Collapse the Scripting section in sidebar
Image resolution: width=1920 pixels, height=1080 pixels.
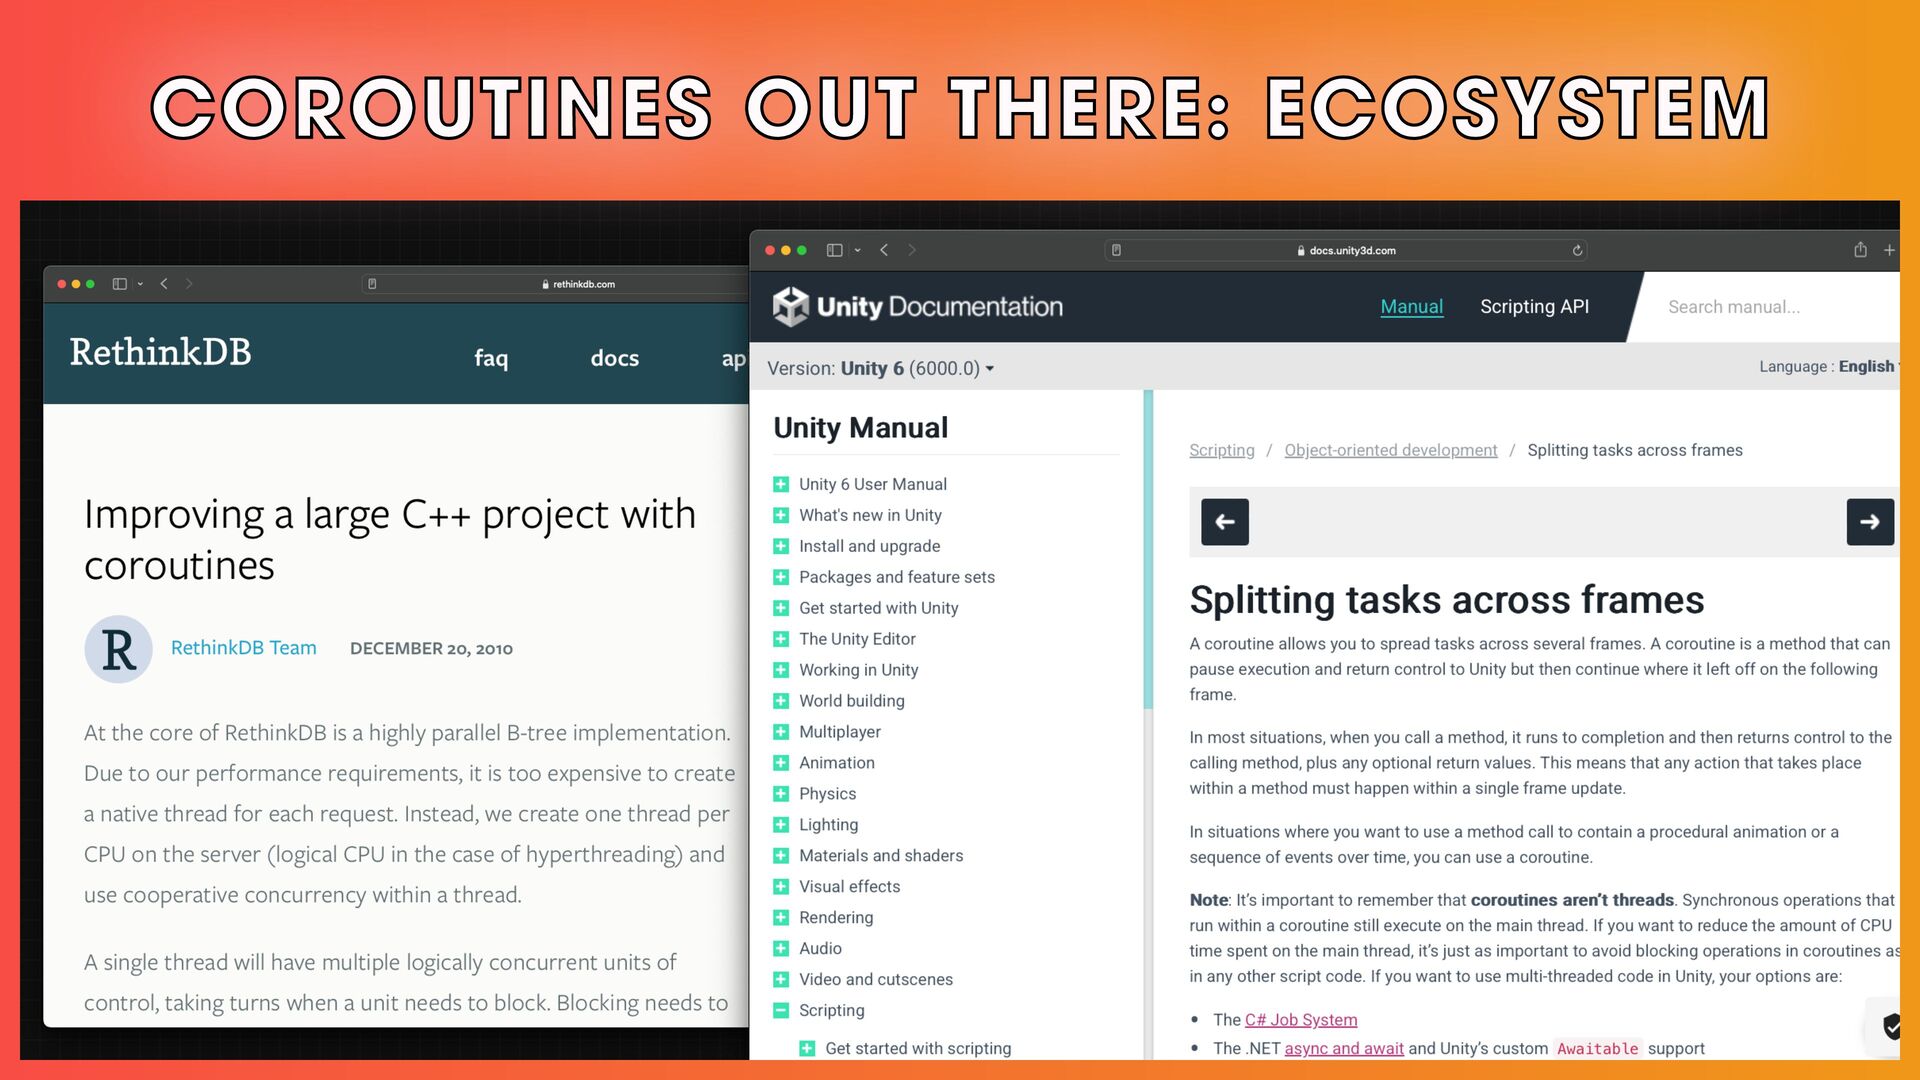click(781, 1010)
